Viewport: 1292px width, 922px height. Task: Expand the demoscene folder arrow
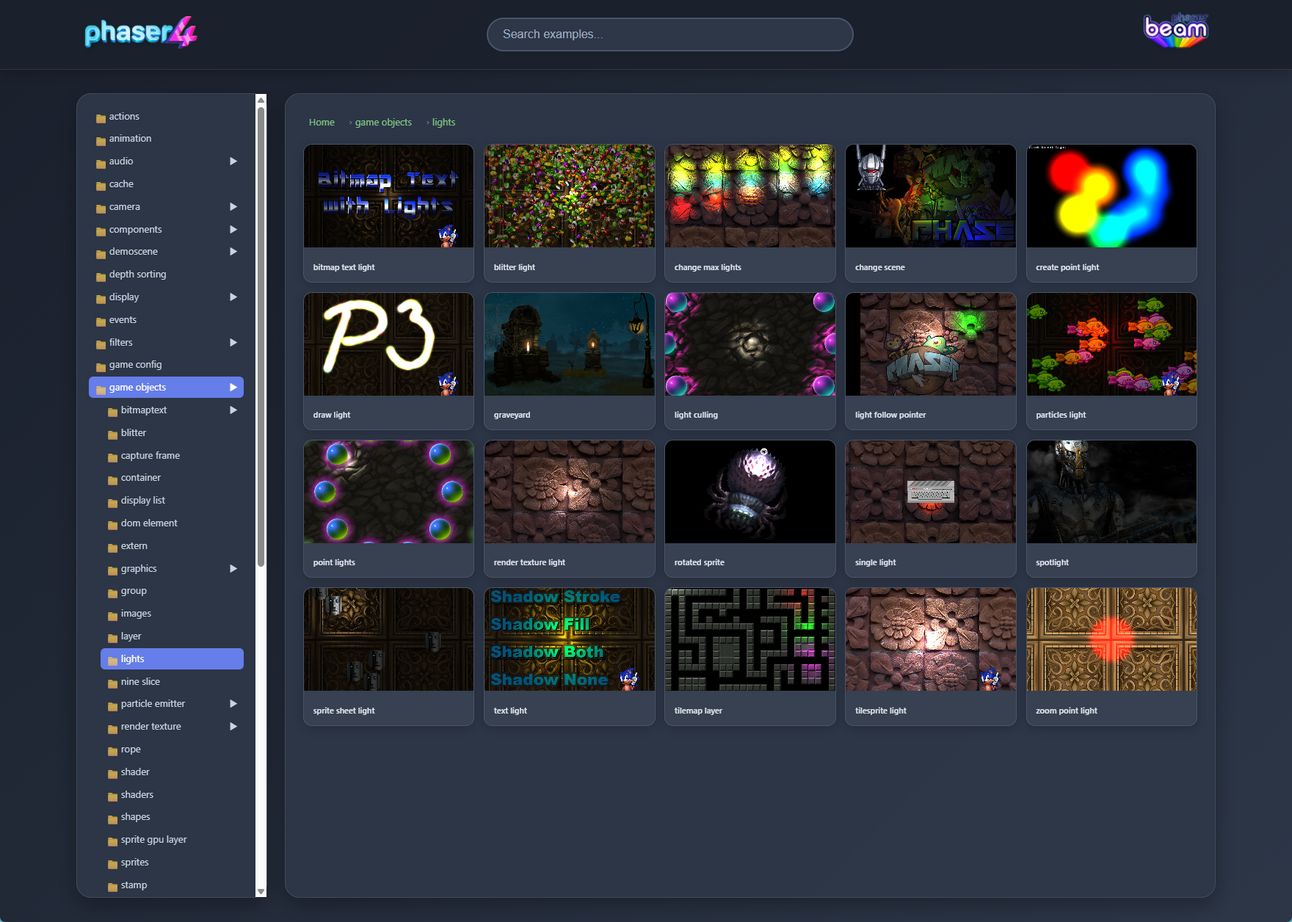coord(233,252)
